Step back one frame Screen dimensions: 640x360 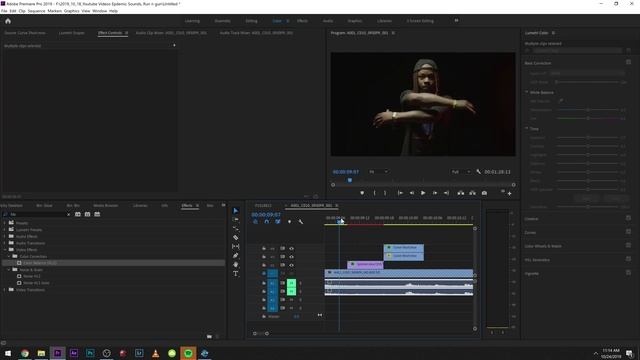point(412,193)
